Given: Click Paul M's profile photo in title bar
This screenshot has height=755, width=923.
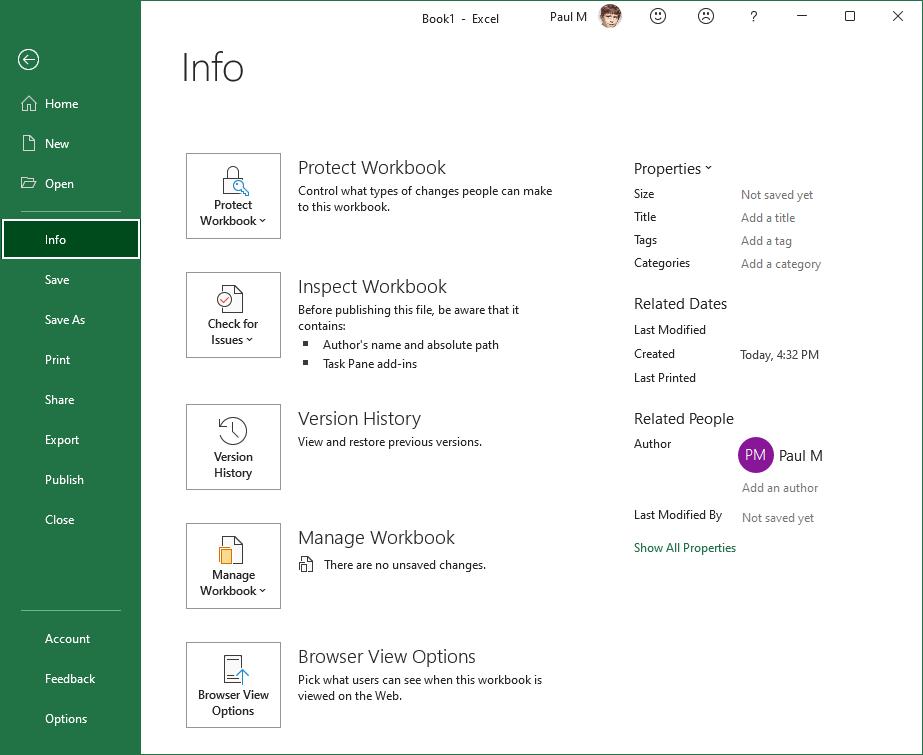Looking at the screenshot, I should pyautogui.click(x=610, y=16).
